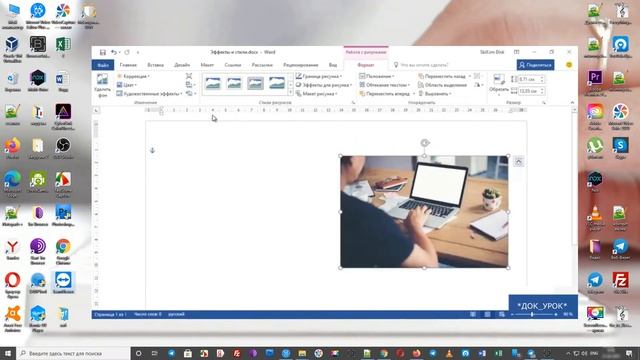640x360 pixels.
Task: Click the Layout Options button beside the picture
Action: click(518, 162)
